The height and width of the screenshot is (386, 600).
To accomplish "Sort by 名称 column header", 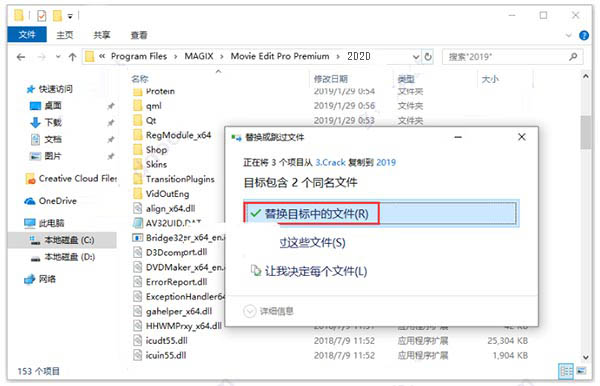I will click(140, 79).
